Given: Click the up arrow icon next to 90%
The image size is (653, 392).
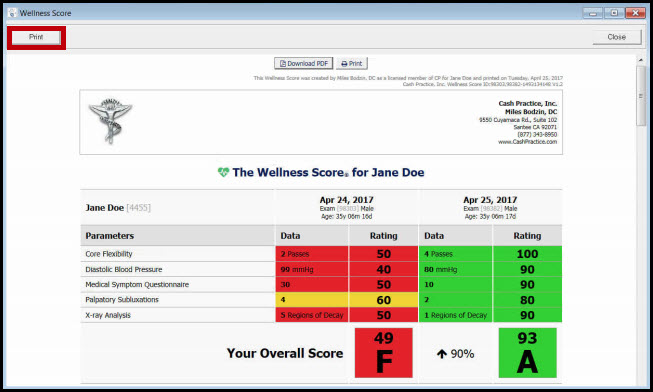Looking at the screenshot, I should (442, 354).
